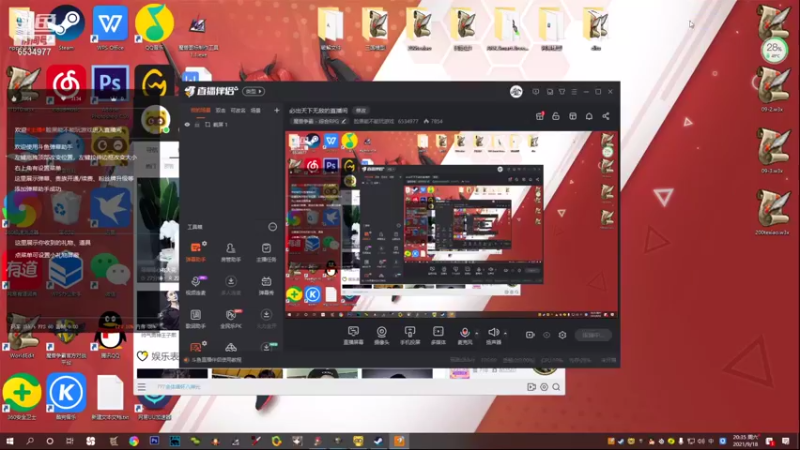Toggle lock on 截屏 1 source

pyautogui.click(x=197, y=124)
